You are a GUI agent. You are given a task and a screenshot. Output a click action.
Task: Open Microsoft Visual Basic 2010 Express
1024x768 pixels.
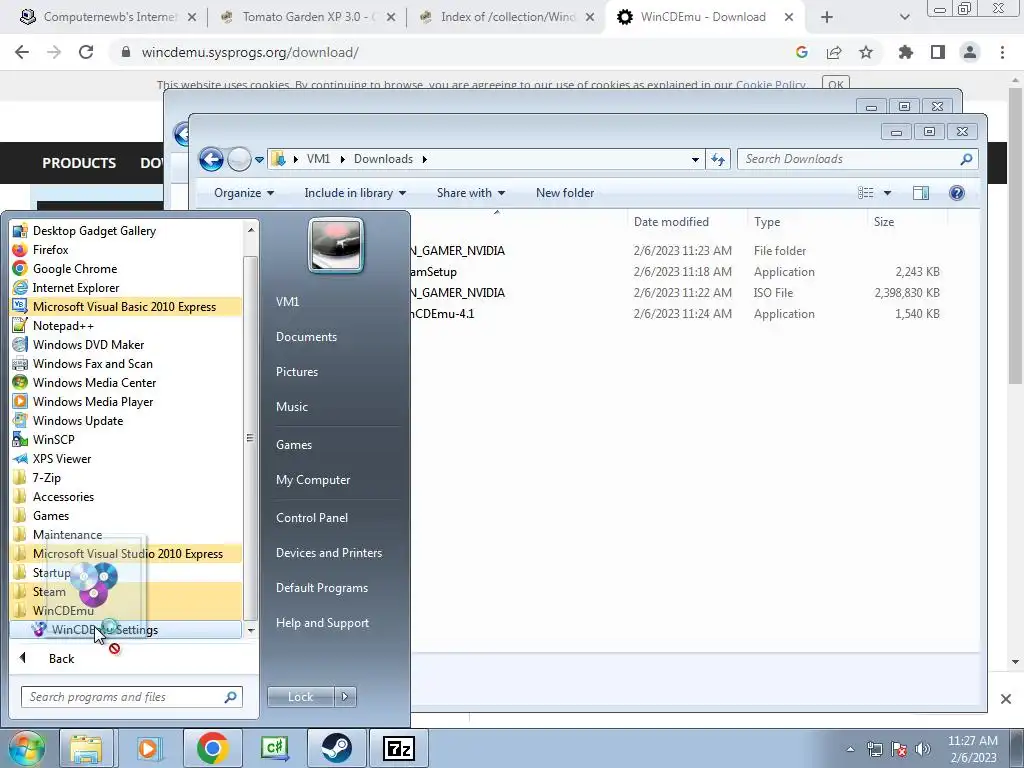click(124, 306)
